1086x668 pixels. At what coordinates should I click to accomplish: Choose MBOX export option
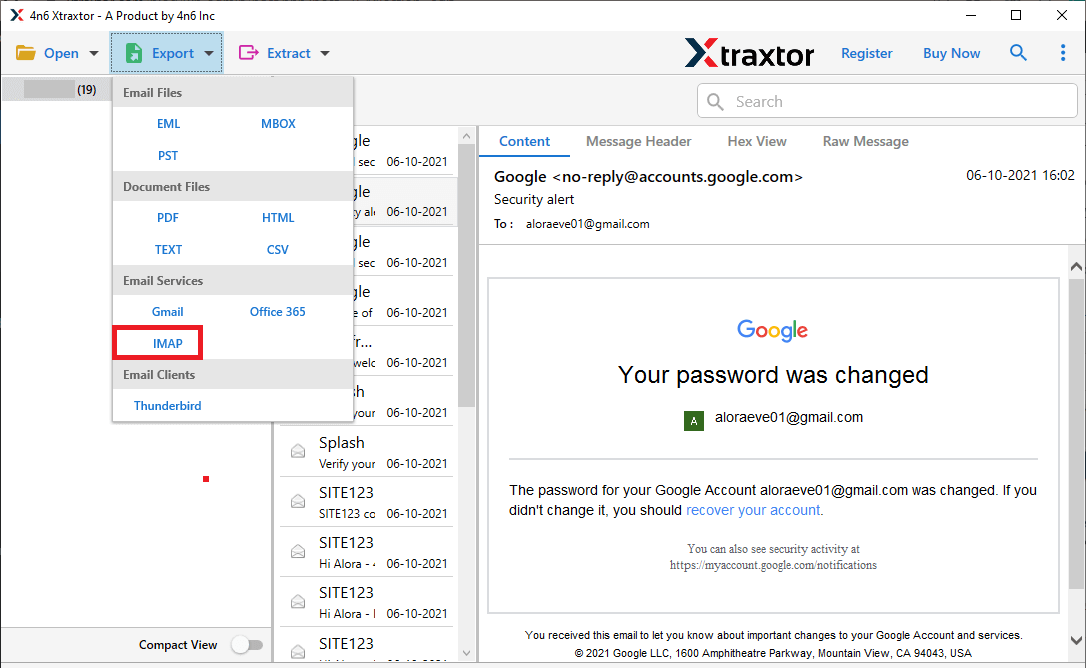coord(278,123)
